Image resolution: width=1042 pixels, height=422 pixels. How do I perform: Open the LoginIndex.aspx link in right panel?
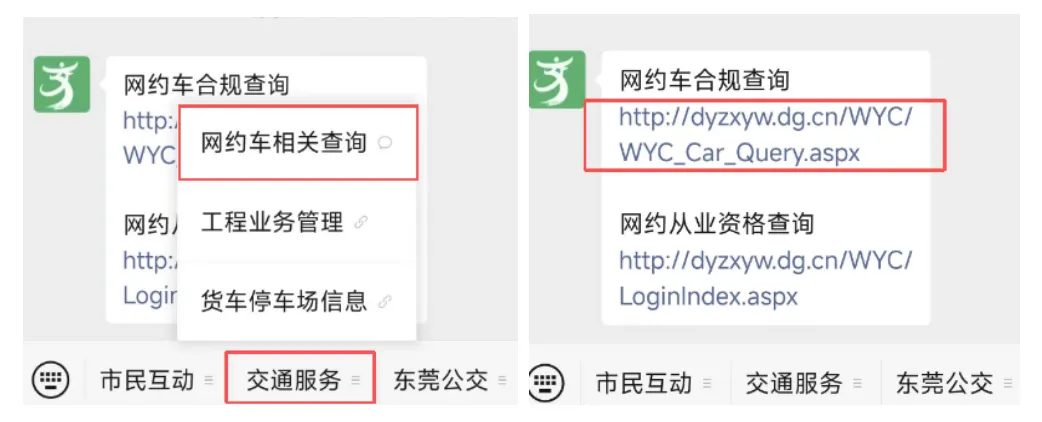[766, 278]
